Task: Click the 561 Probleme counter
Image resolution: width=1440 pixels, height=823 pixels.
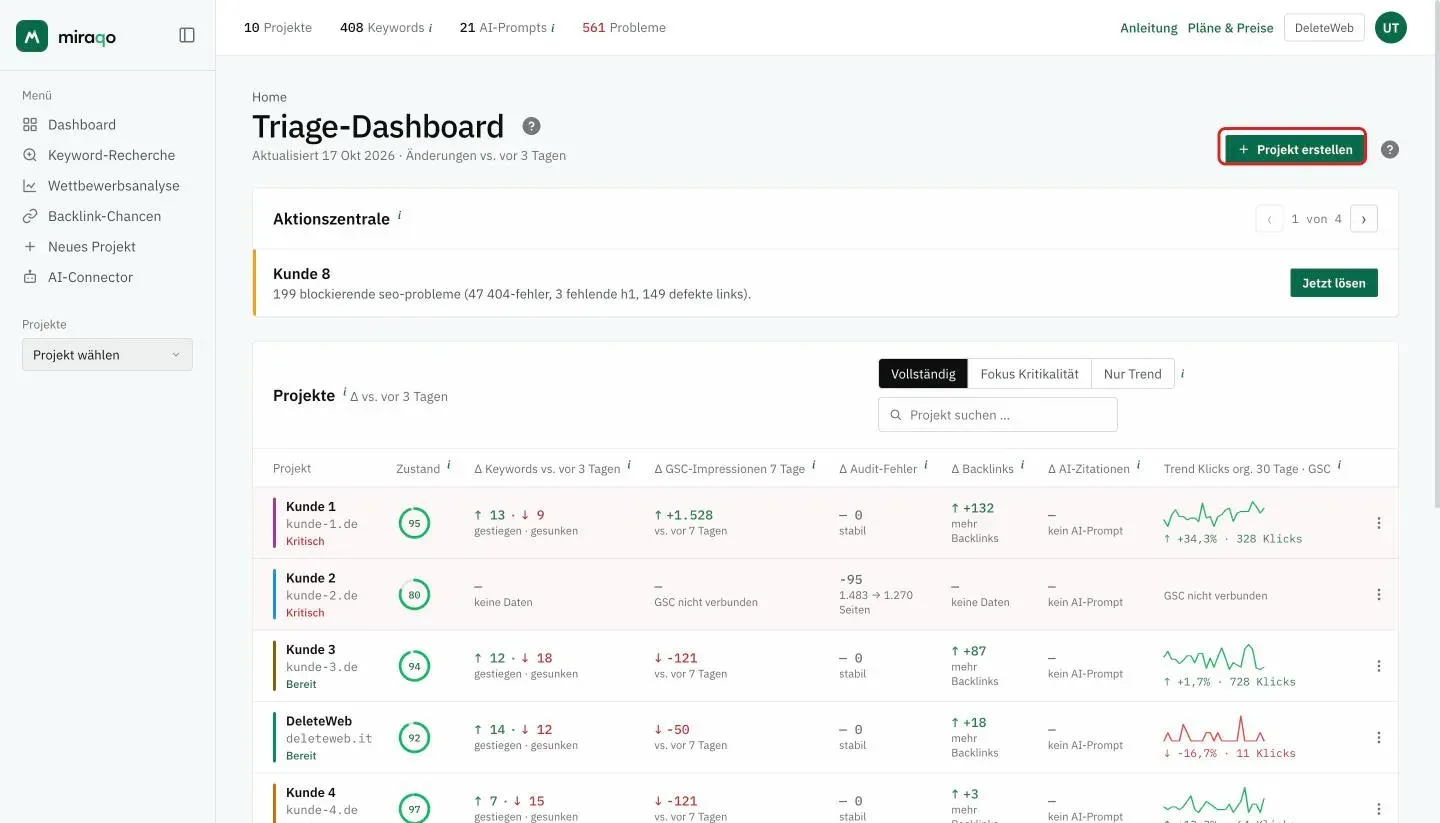Action: (x=624, y=28)
